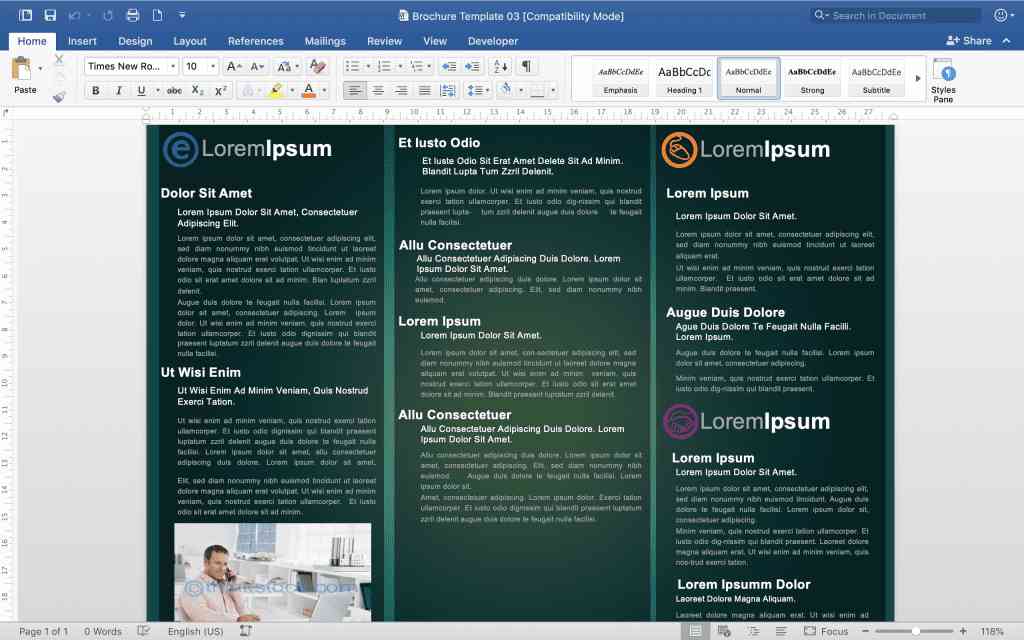This screenshot has height=640, width=1024.
Task: Click the Save icon in title bar
Action: [x=49, y=15]
